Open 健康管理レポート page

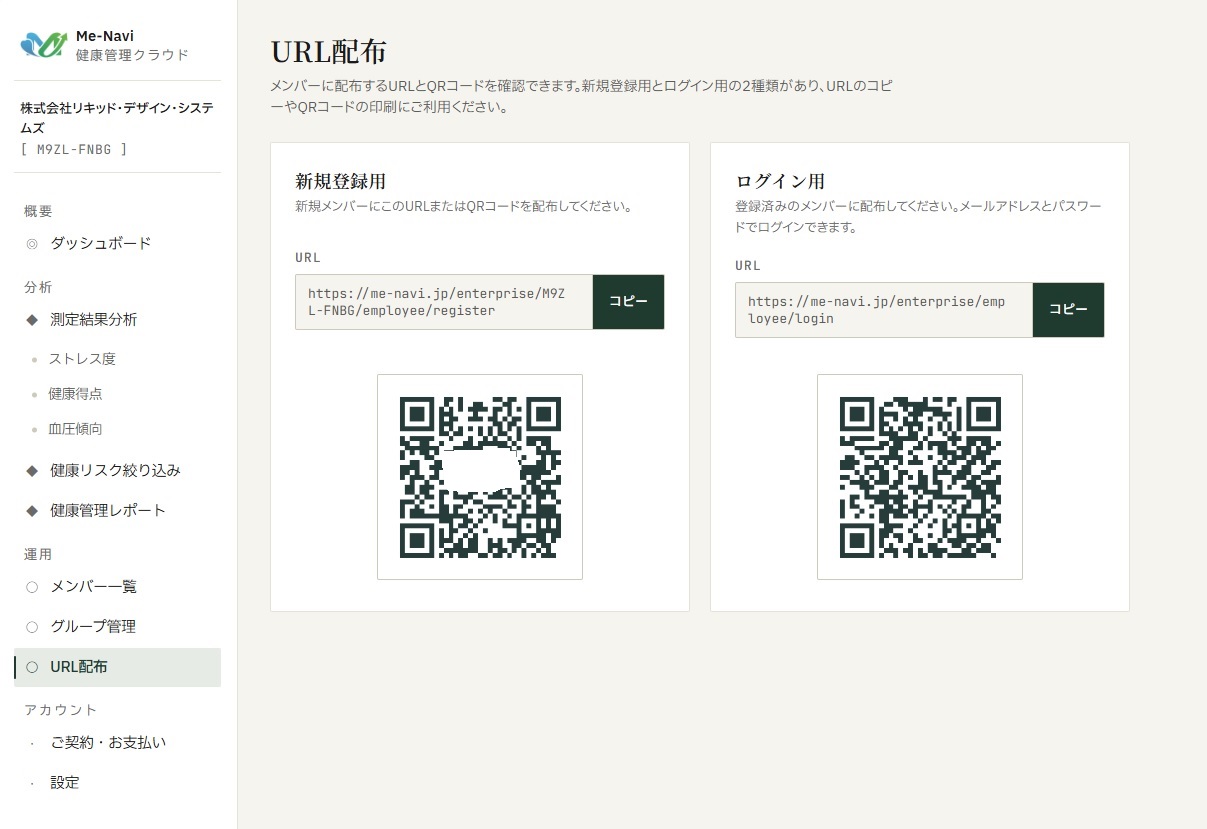click(117, 510)
